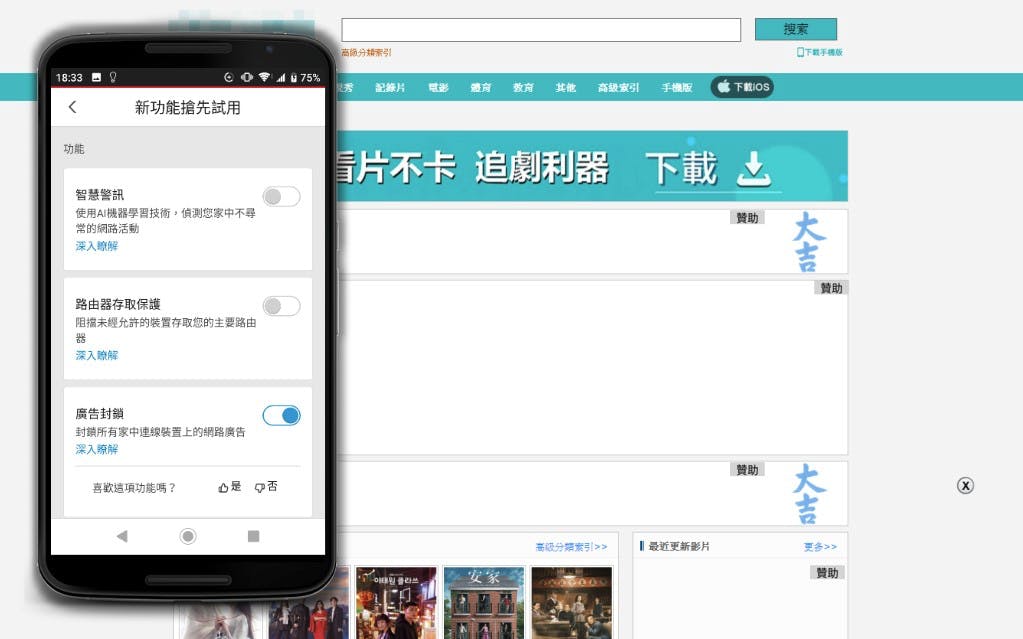The height and width of the screenshot is (639, 1023).
Task: Open the 安家 drama poster thumbnail
Action: [x=484, y=602]
